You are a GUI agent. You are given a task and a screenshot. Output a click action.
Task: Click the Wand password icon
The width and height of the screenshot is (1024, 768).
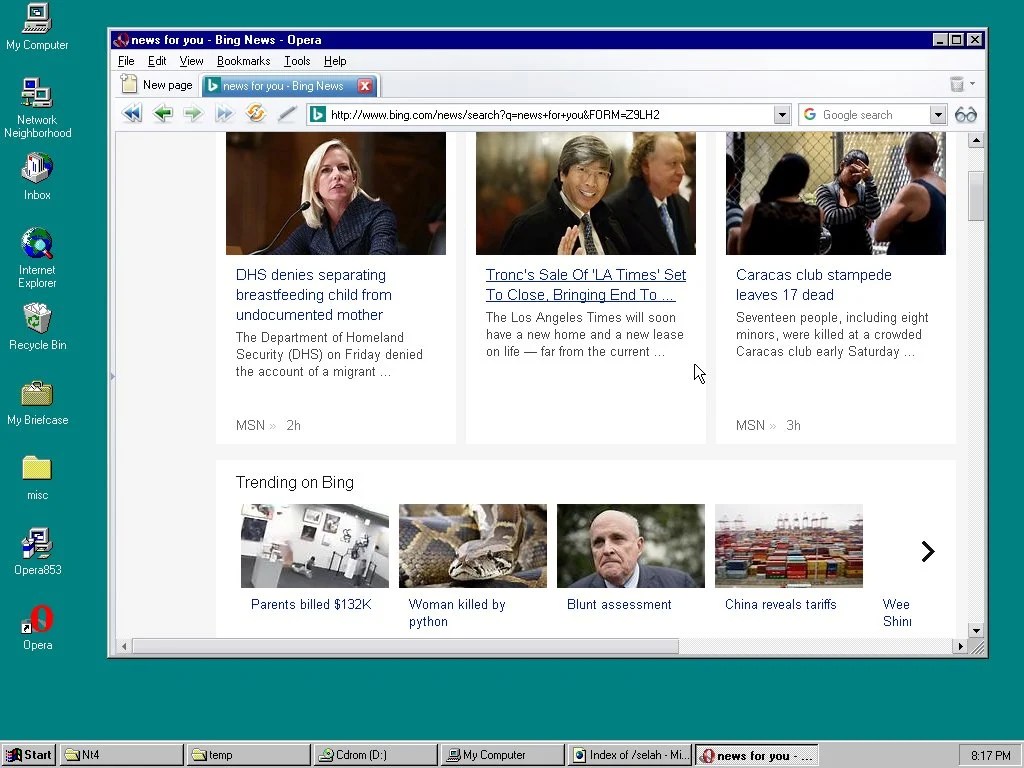[287, 114]
